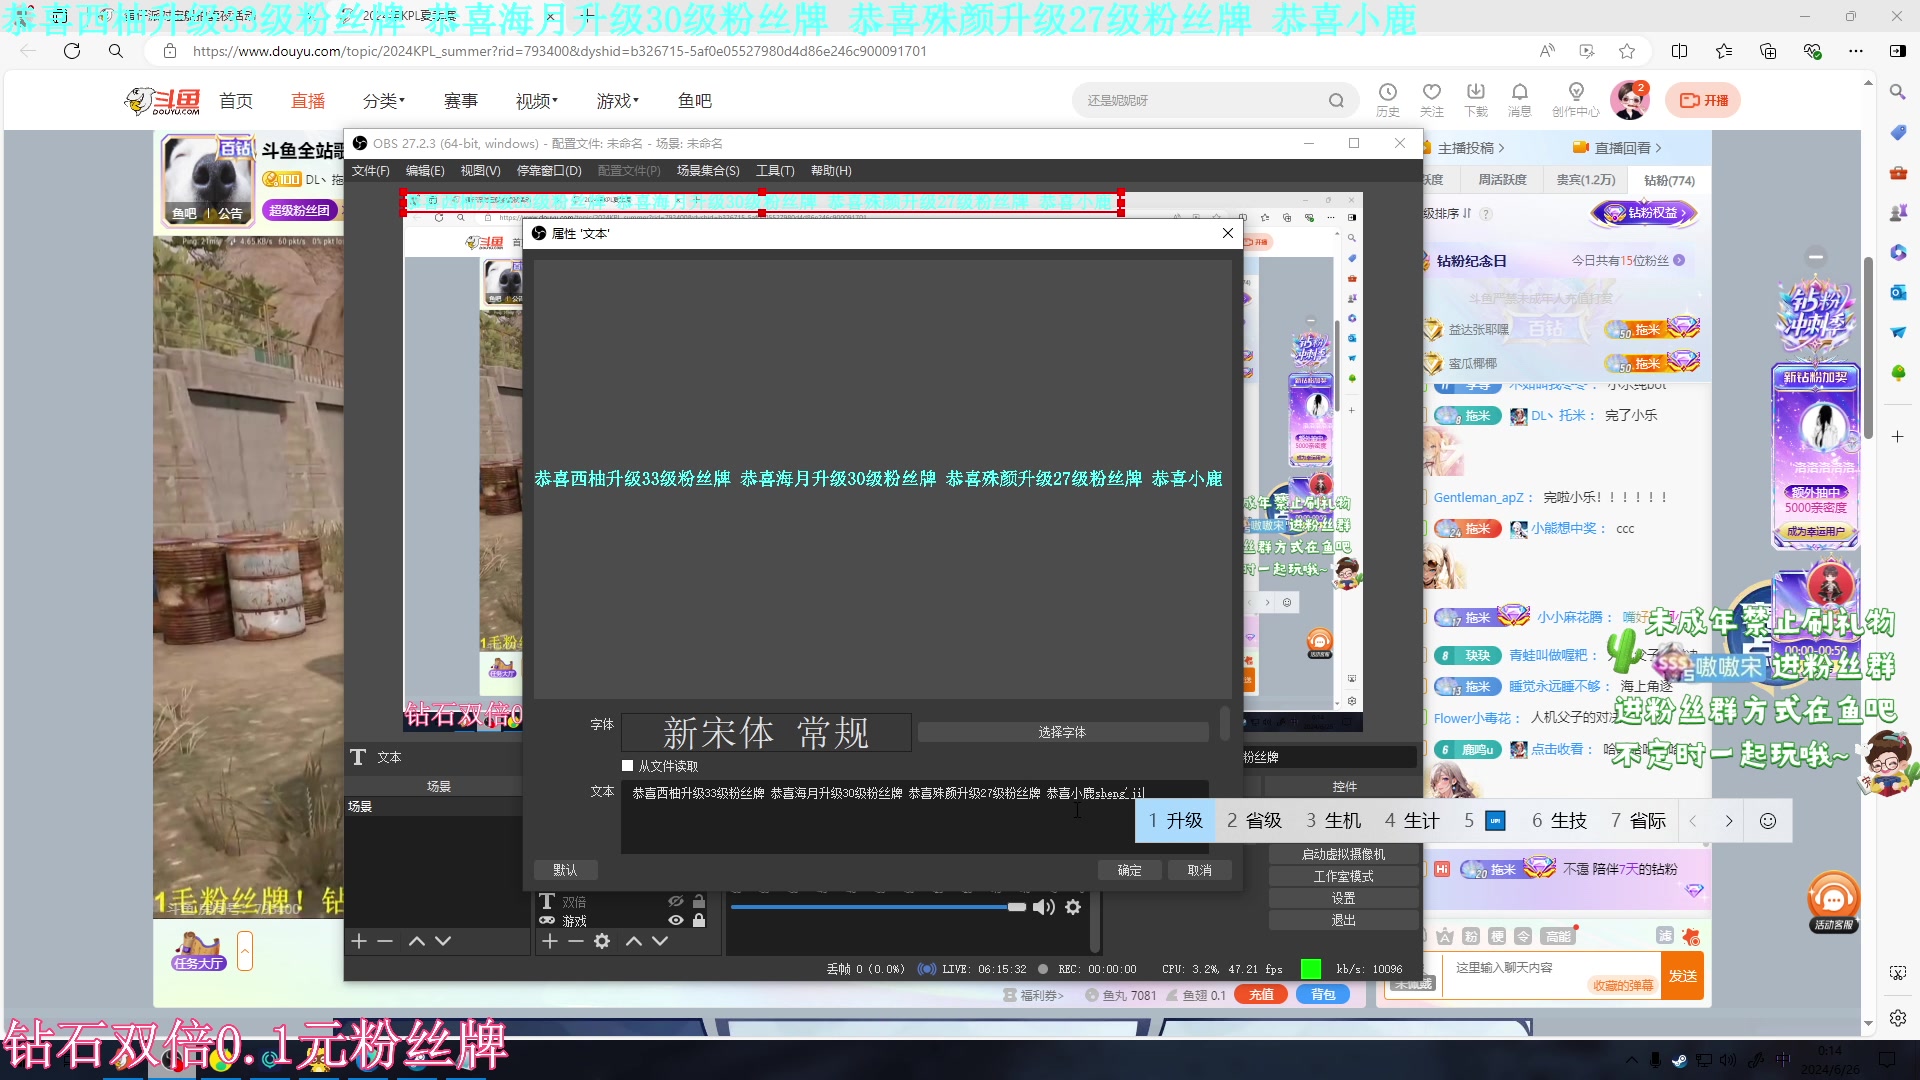This screenshot has width=1920, height=1080.
Task: Show next IME candidates page arrow
Action: (1728, 821)
